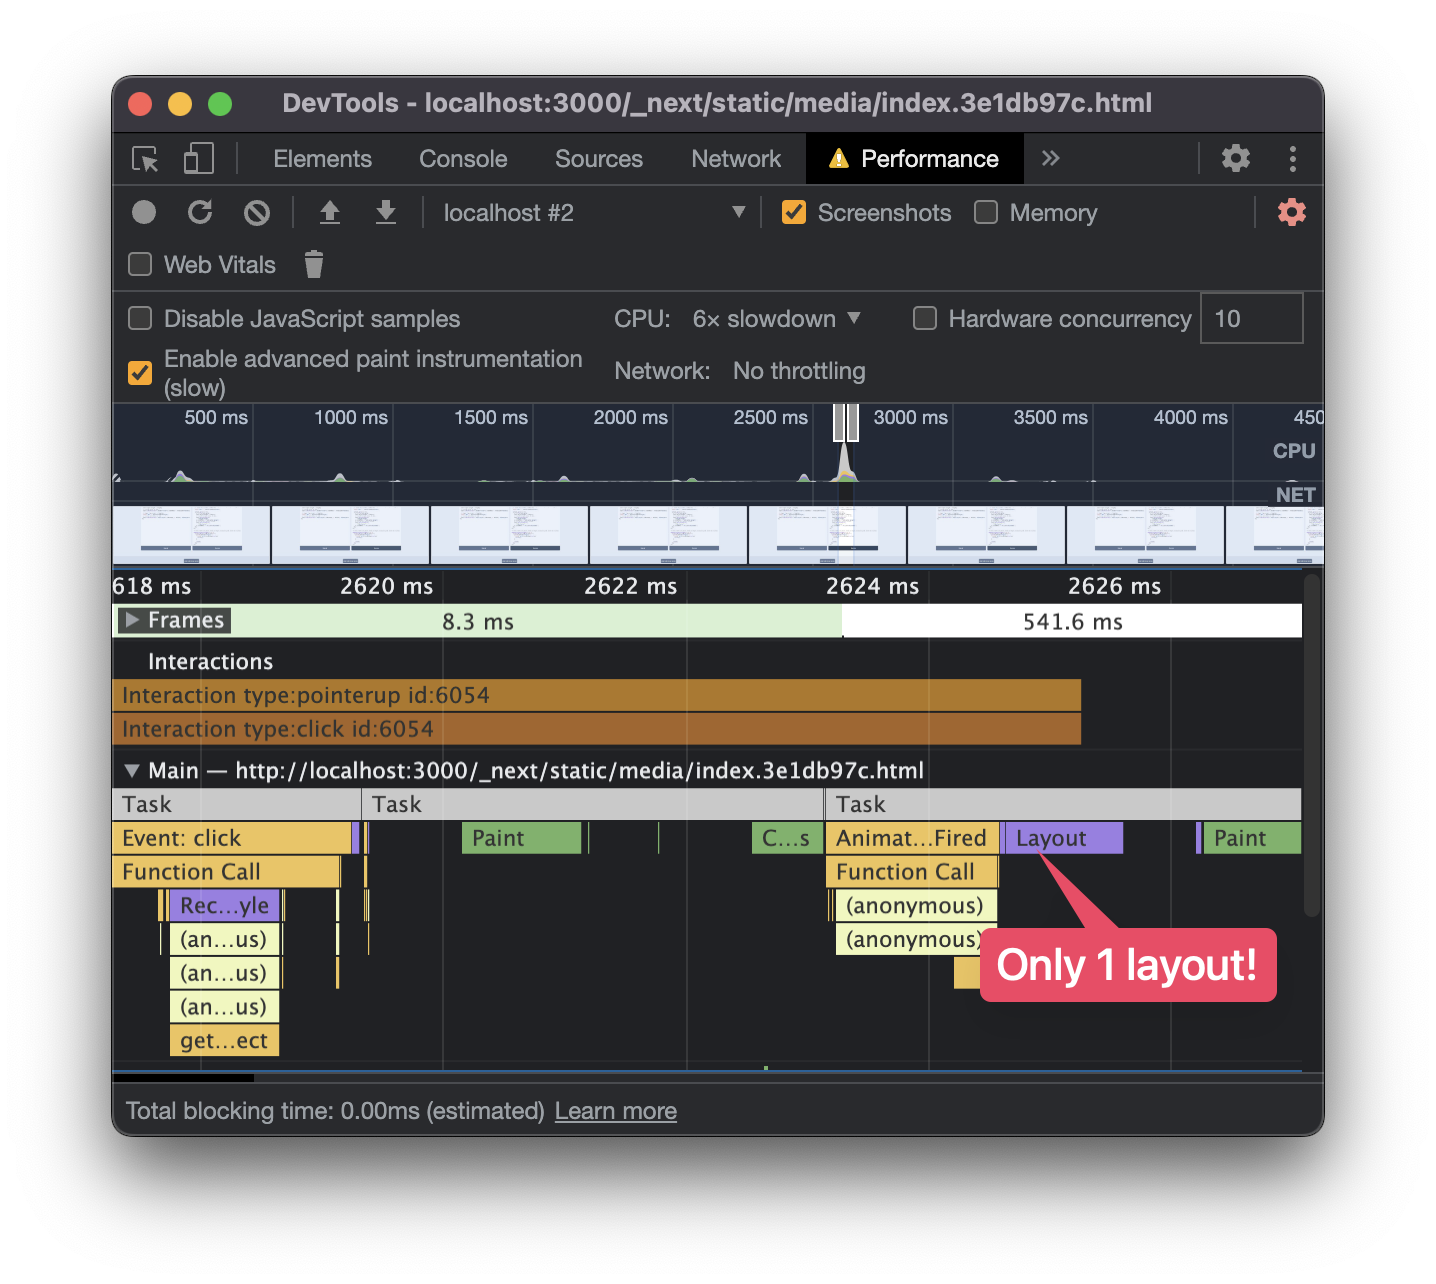Screen dimensions: 1436x1284
Task: Switch to the Elements tab
Action: (322, 159)
